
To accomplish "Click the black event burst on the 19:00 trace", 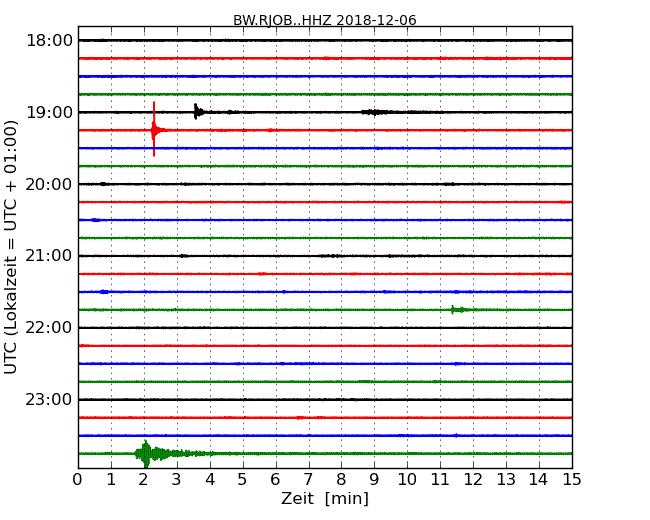I will pyautogui.click(x=199, y=112).
